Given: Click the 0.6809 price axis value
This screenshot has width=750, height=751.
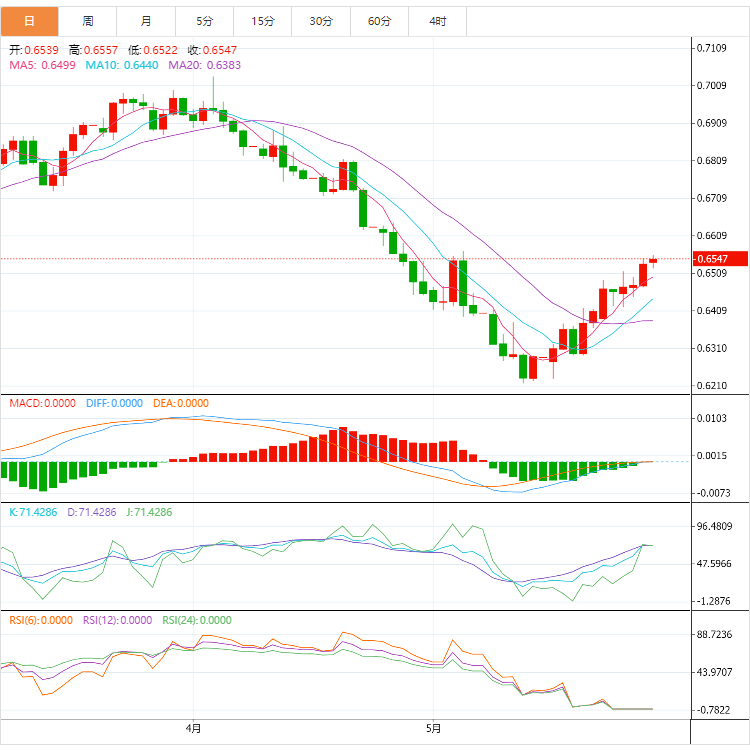Looking at the screenshot, I should [711, 160].
